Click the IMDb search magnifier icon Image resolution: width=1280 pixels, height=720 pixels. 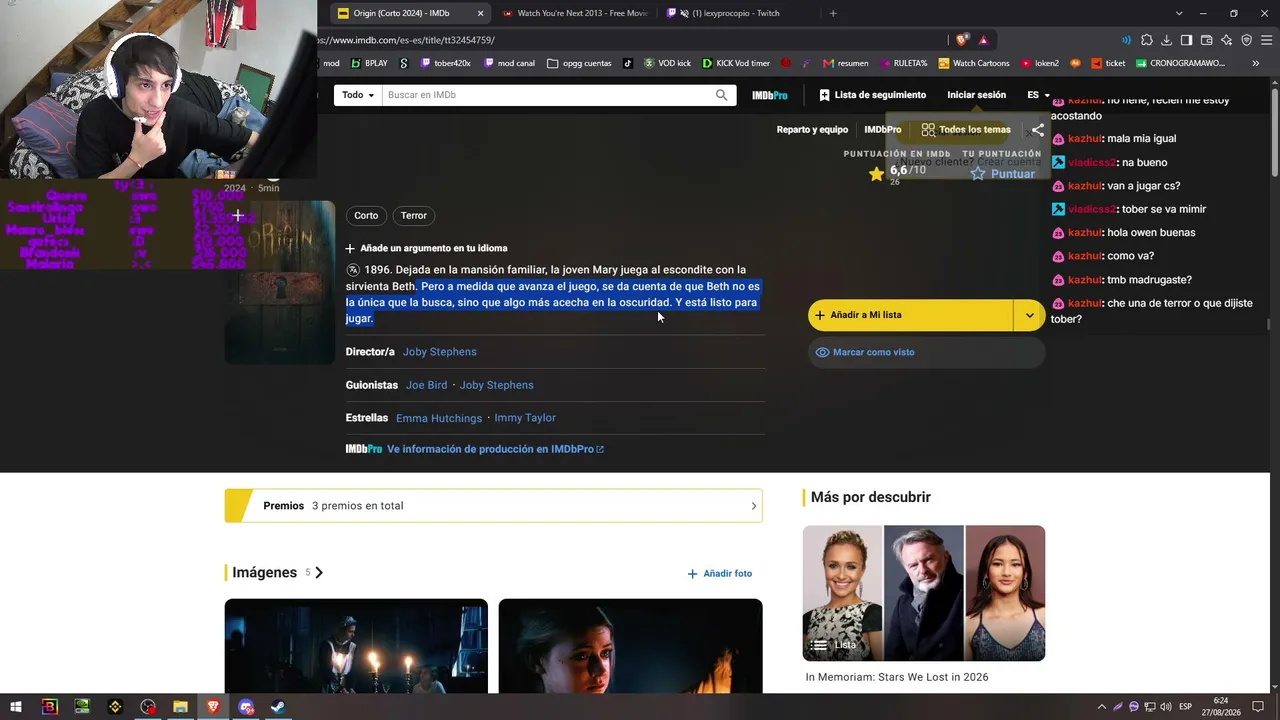coord(721,95)
